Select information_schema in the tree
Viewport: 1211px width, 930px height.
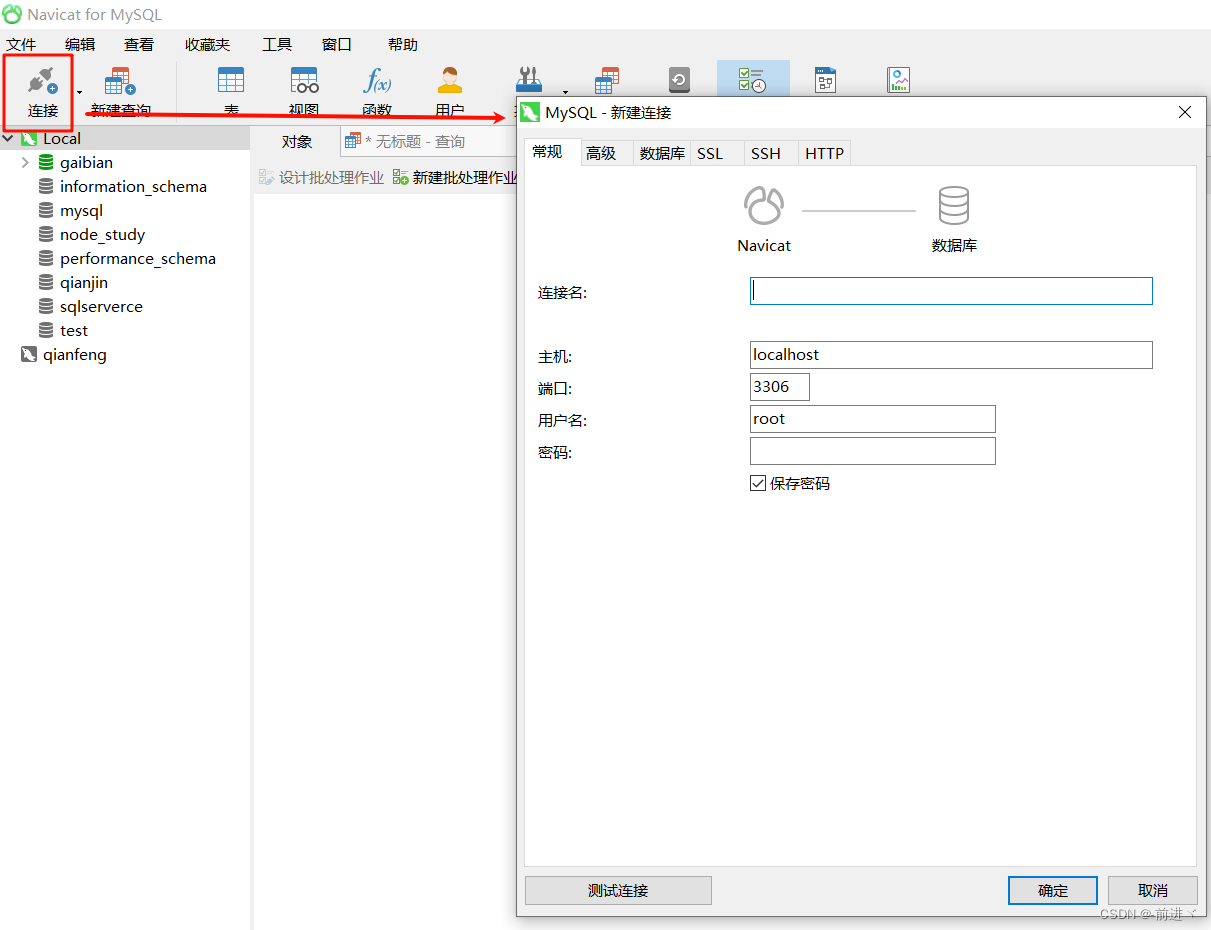(133, 186)
